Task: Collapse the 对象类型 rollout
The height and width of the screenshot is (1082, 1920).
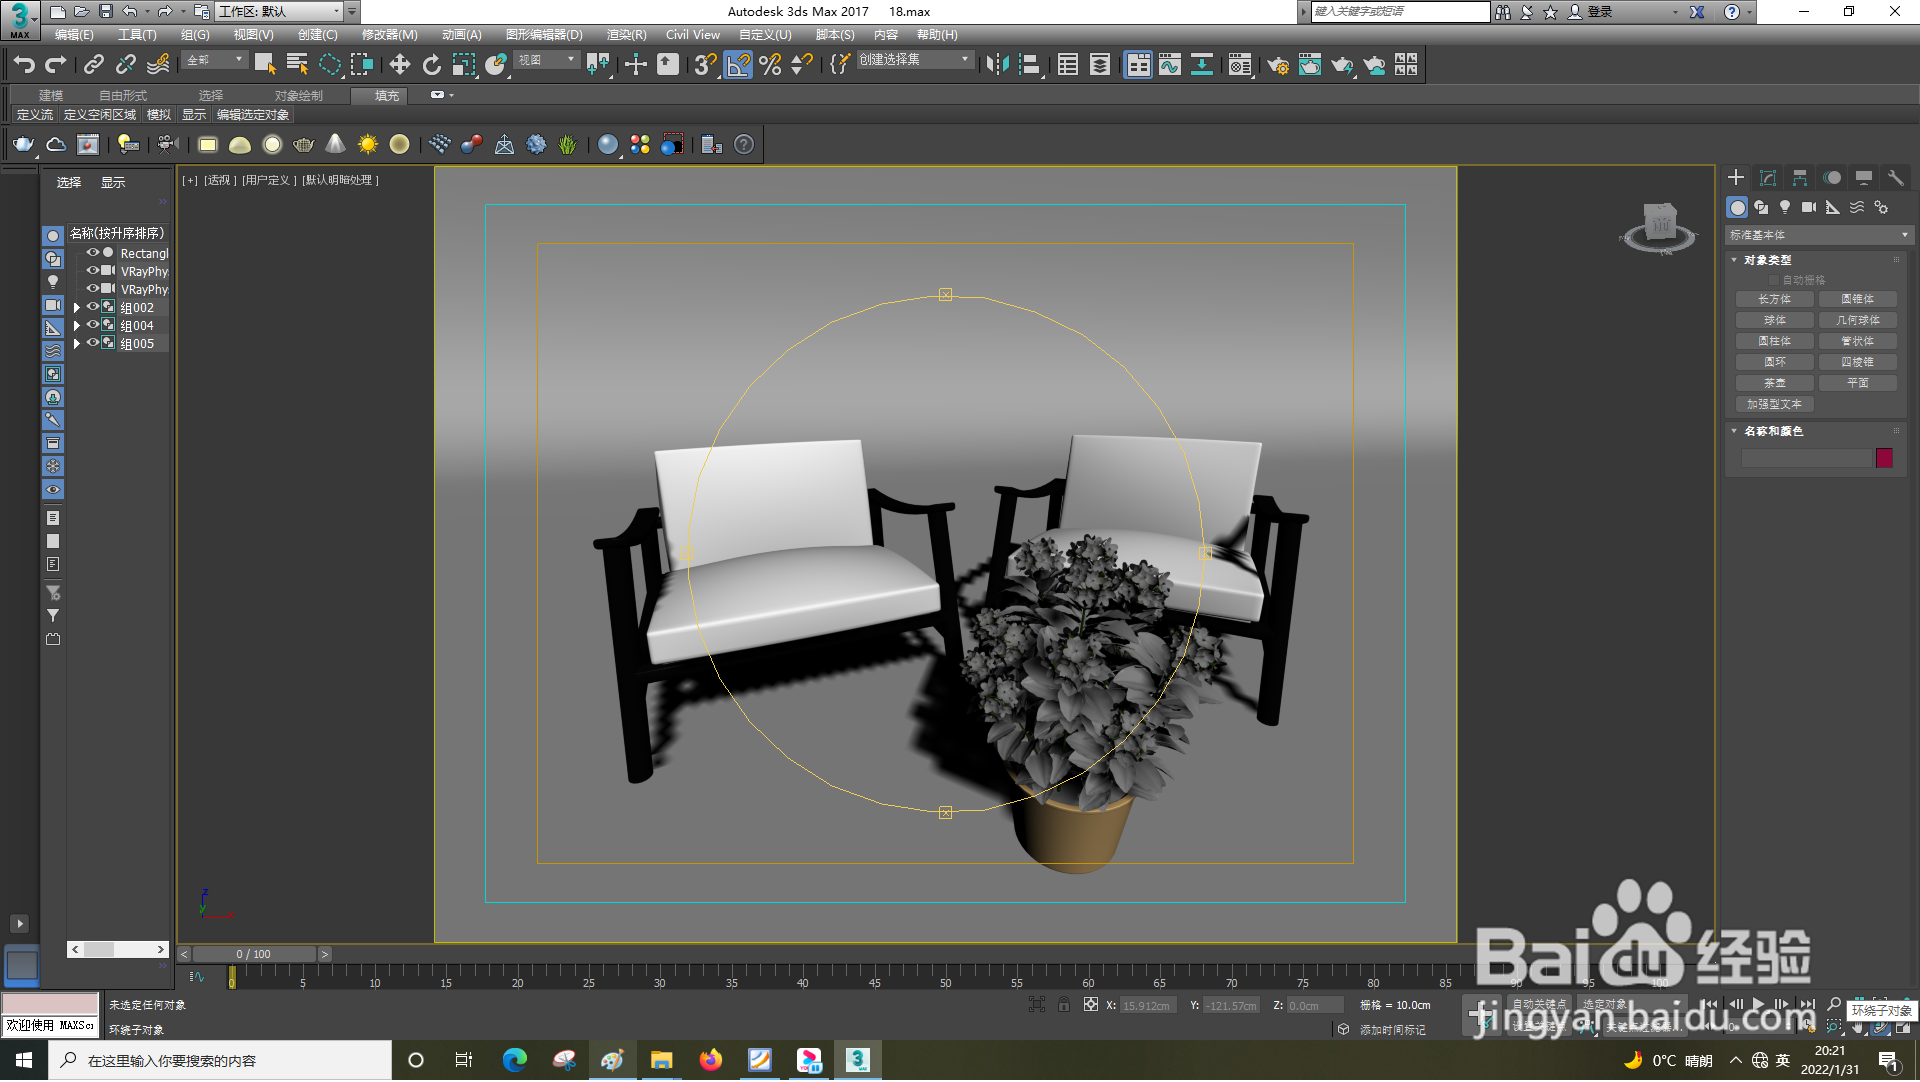Action: pos(1735,260)
